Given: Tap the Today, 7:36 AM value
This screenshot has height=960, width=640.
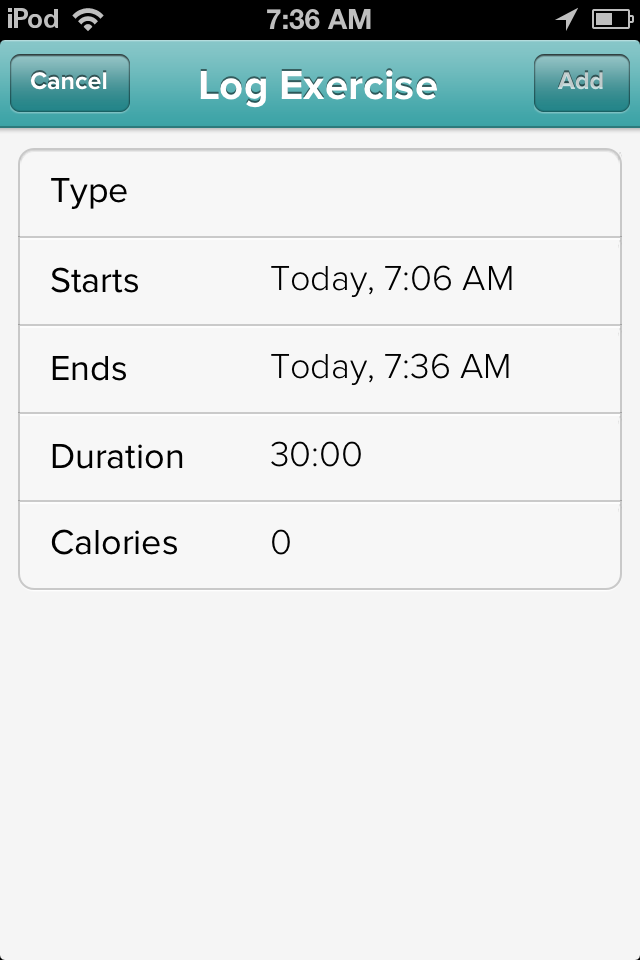Looking at the screenshot, I should [x=391, y=367].
